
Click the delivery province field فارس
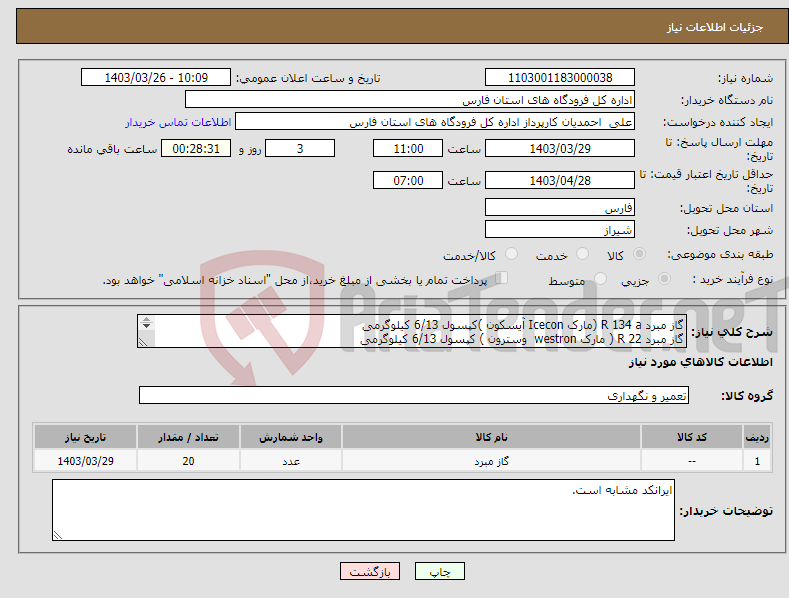point(560,207)
